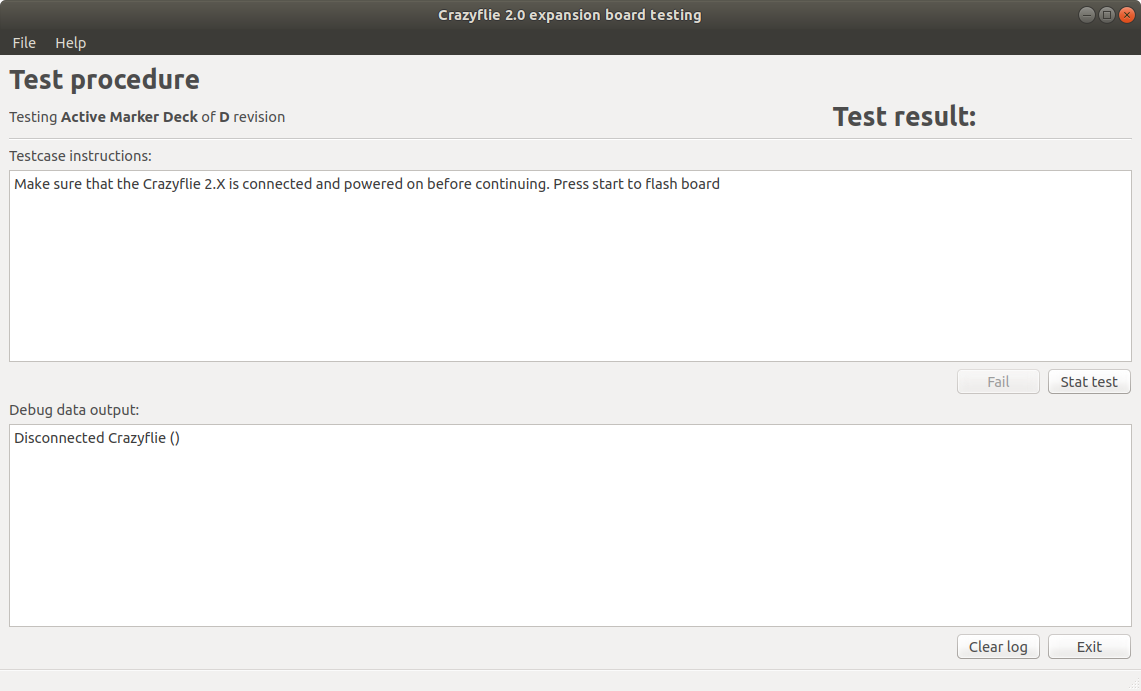Select the Disconnected Crazyflie log line

tap(97, 438)
